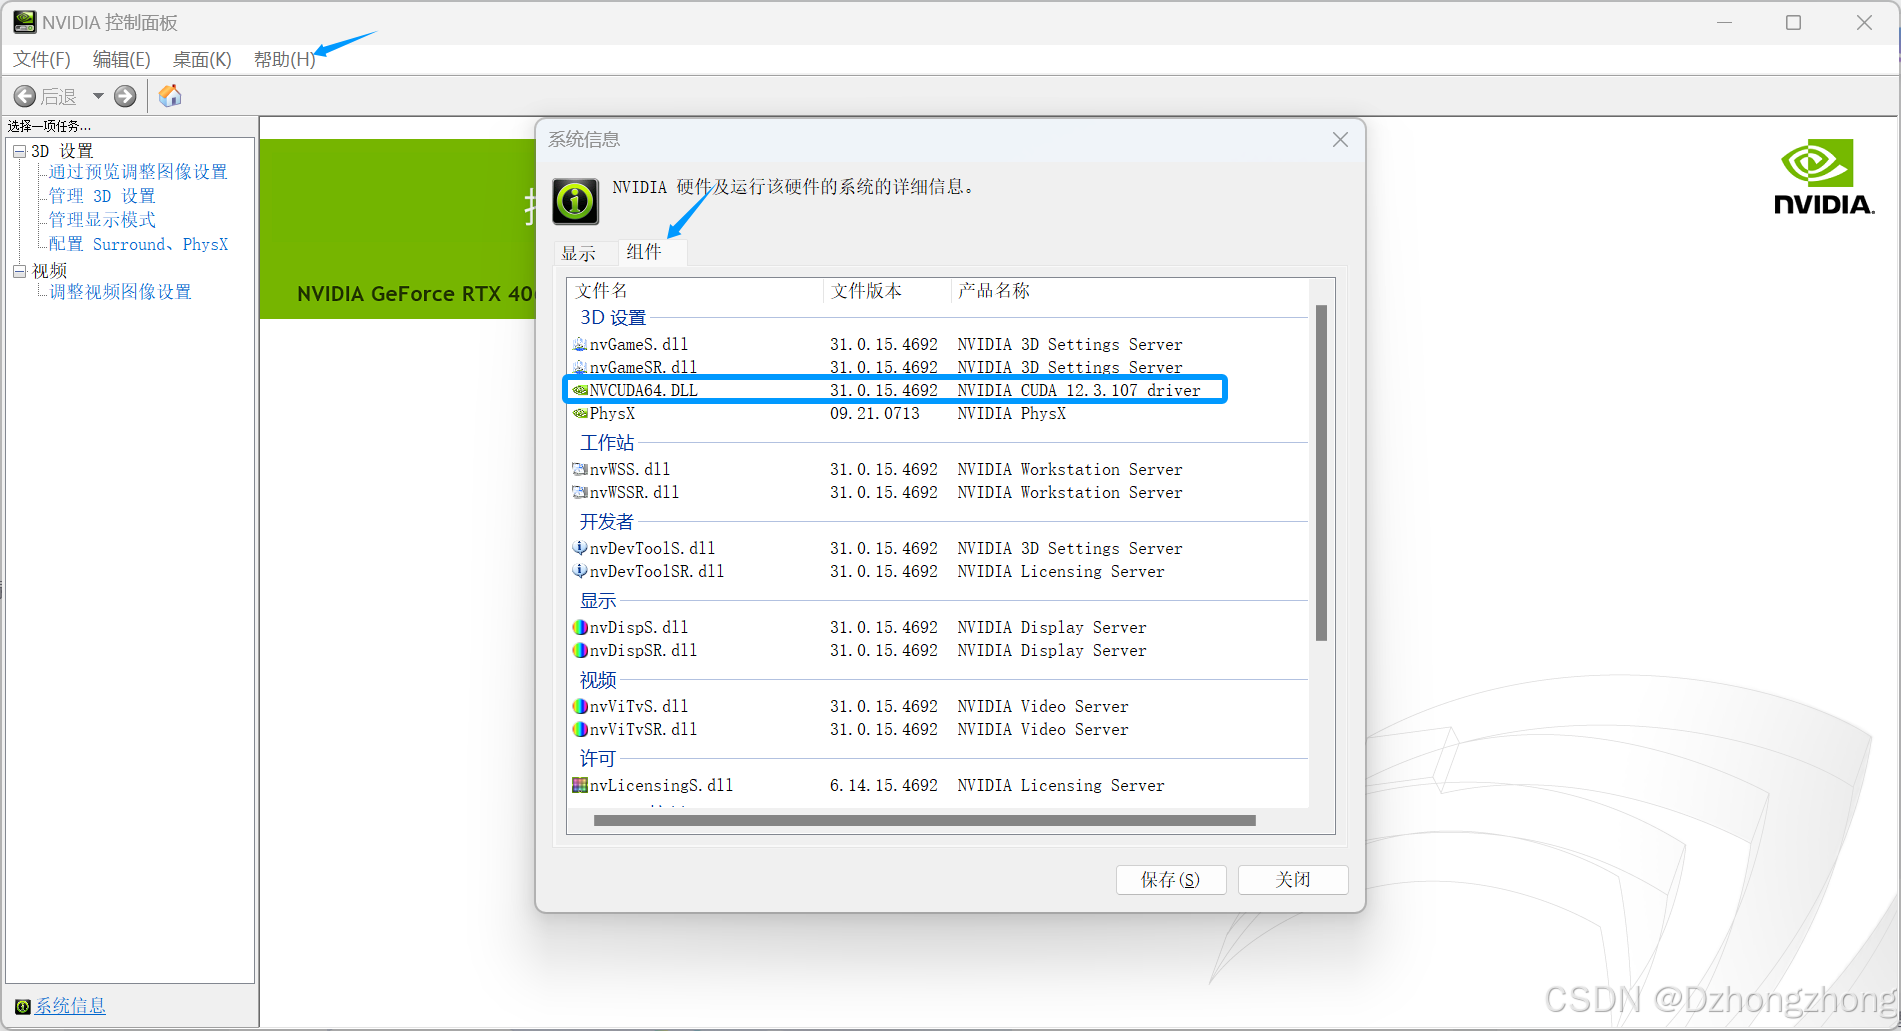Open 管理 3D 设置 in task tree
This screenshot has width=1901, height=1031.
(102, 196)
